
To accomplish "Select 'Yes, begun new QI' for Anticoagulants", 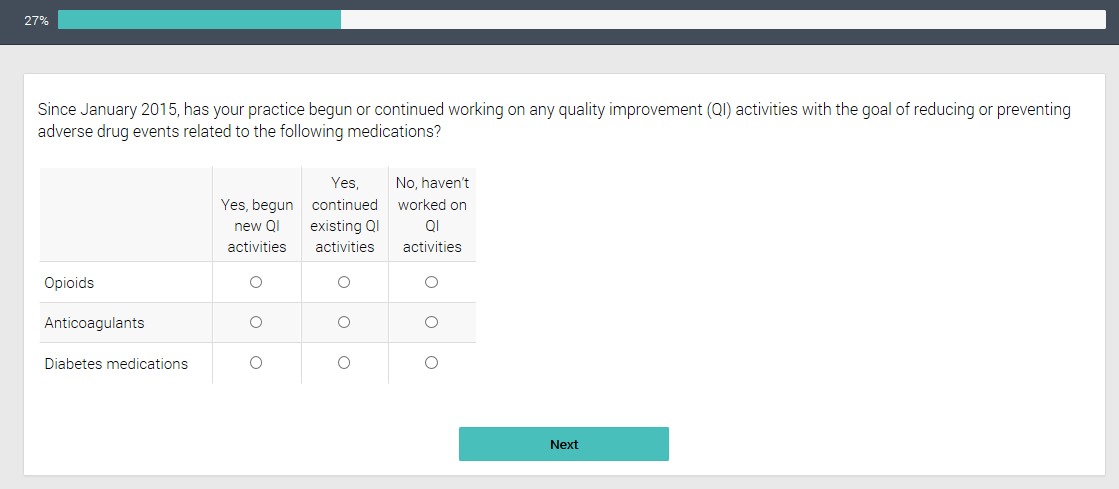I will tap(256, 322).
